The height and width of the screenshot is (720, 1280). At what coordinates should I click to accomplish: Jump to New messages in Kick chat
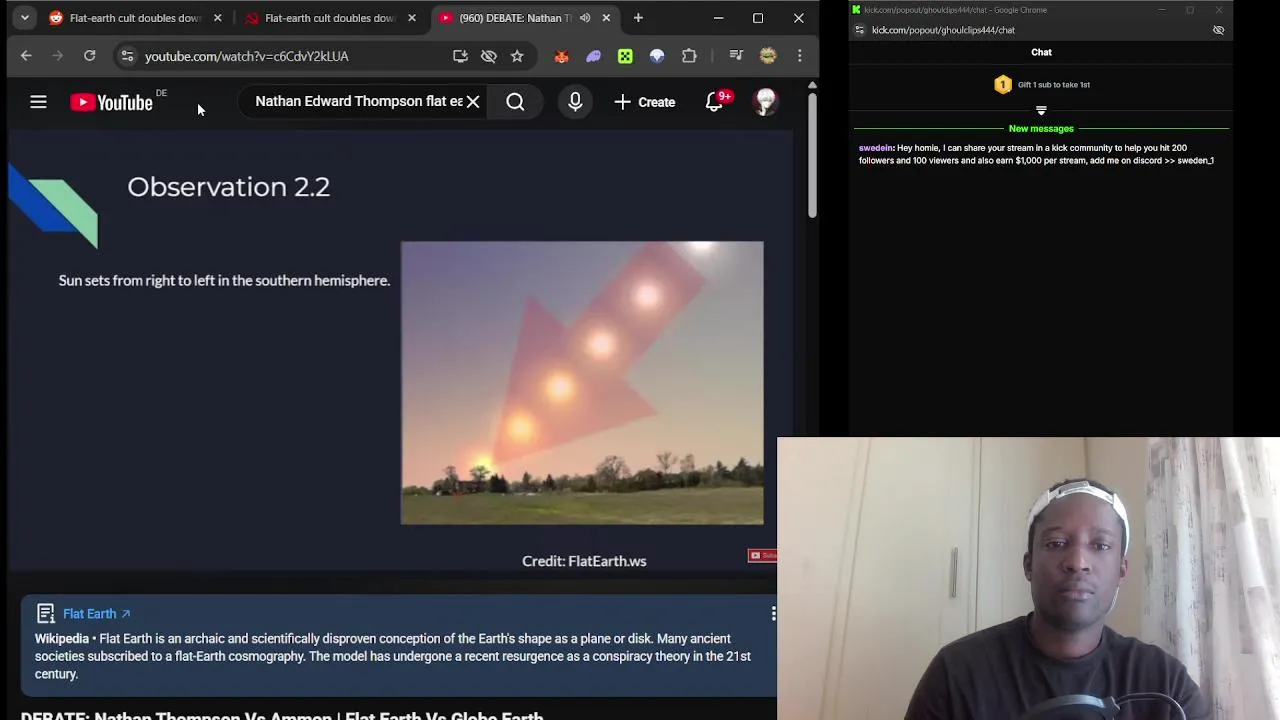click(x=1041, y=128)
